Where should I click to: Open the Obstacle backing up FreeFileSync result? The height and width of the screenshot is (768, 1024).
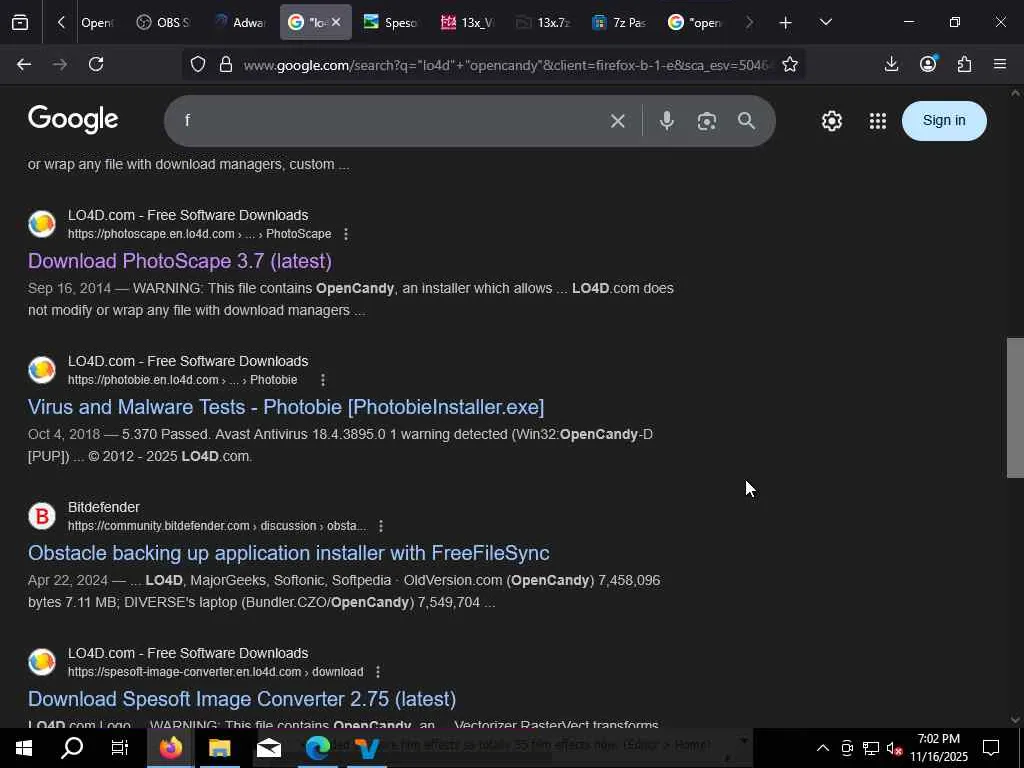[x=289, y=553]
